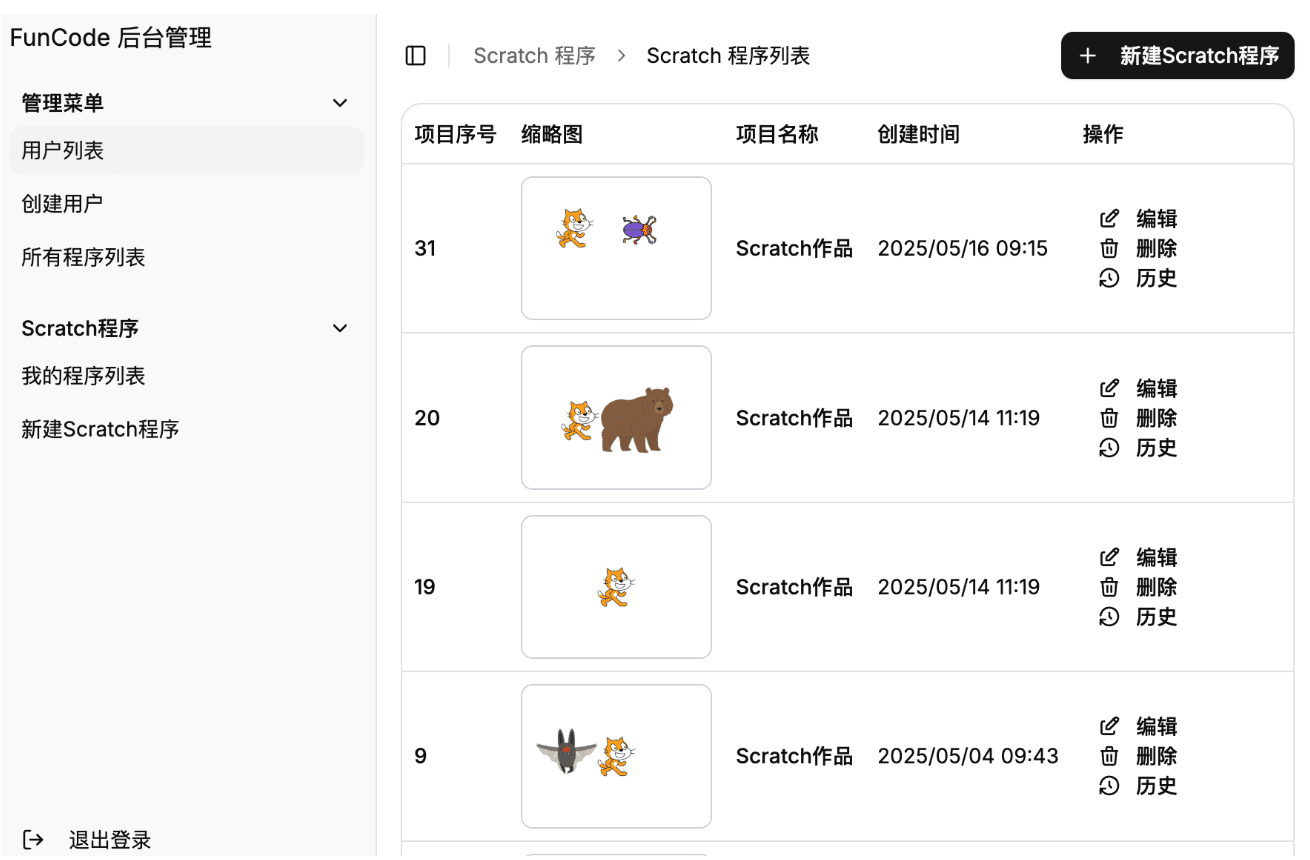Click the trash icon for project 20

click(1109, 418)
